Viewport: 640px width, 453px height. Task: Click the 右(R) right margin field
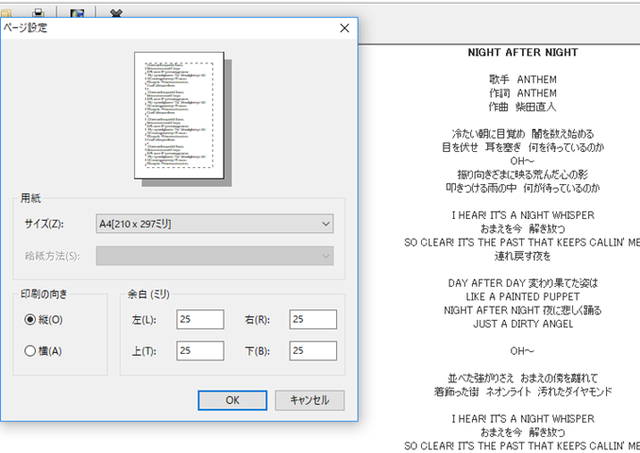tap(313, 319)
